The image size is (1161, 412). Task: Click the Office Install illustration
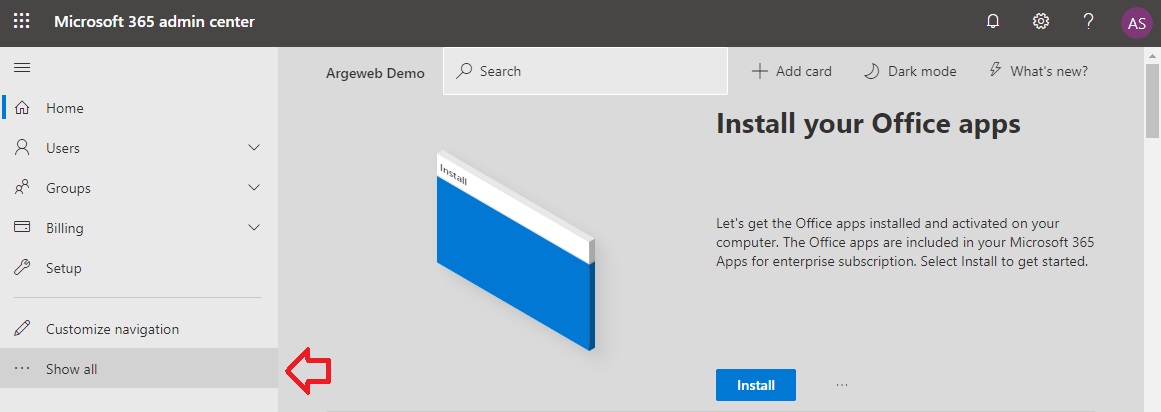(x=515, y=250)
